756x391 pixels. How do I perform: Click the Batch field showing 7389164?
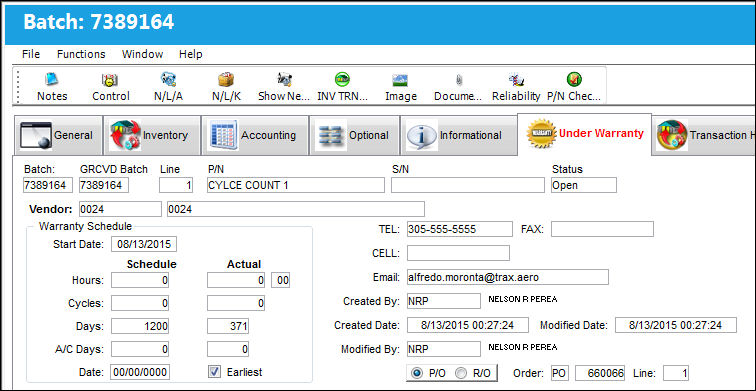pyautogui.click(x=48, y=186)
